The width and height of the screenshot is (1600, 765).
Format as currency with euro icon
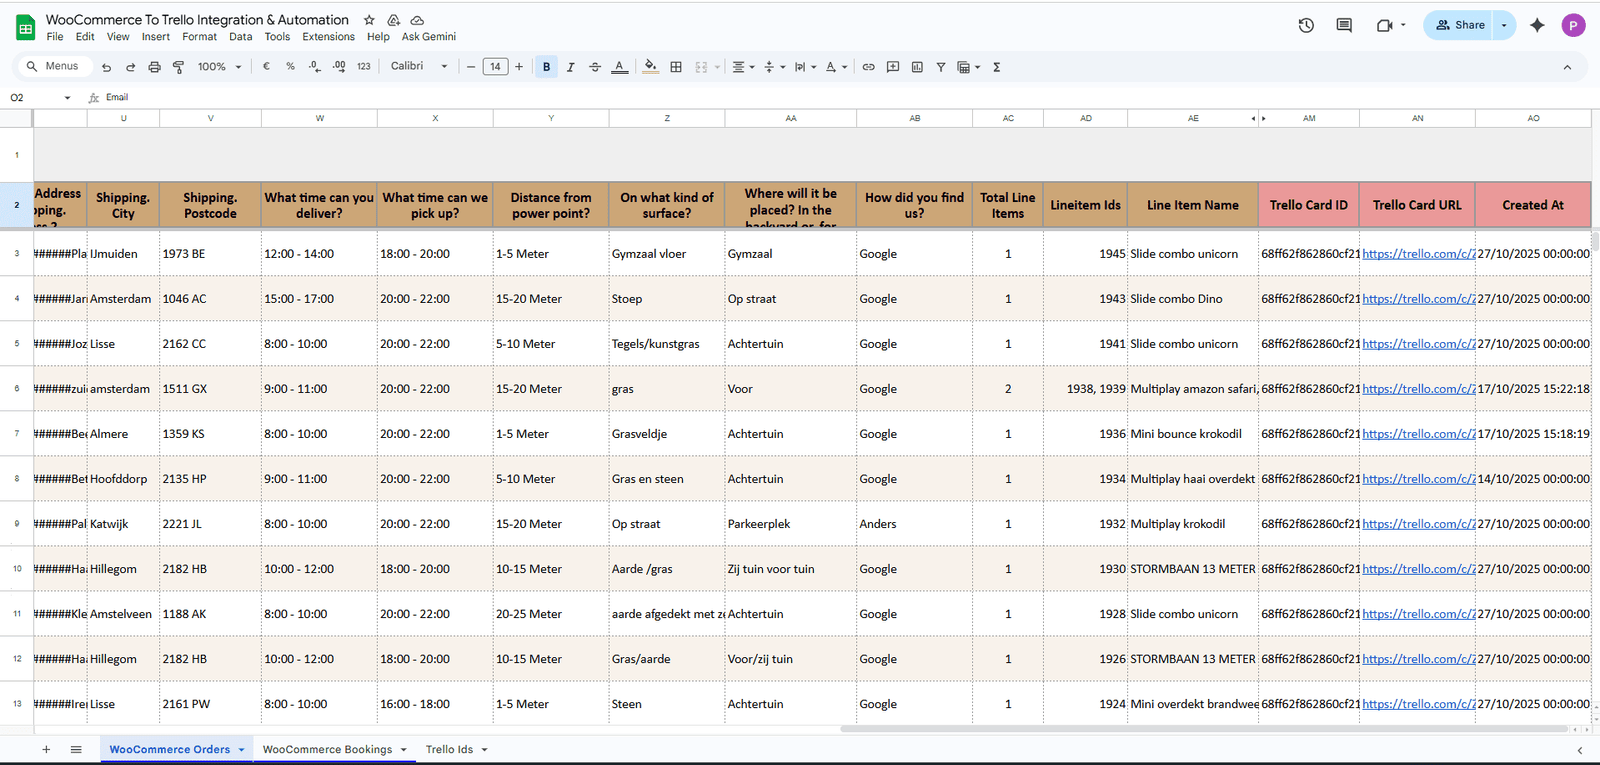[266, 67]
